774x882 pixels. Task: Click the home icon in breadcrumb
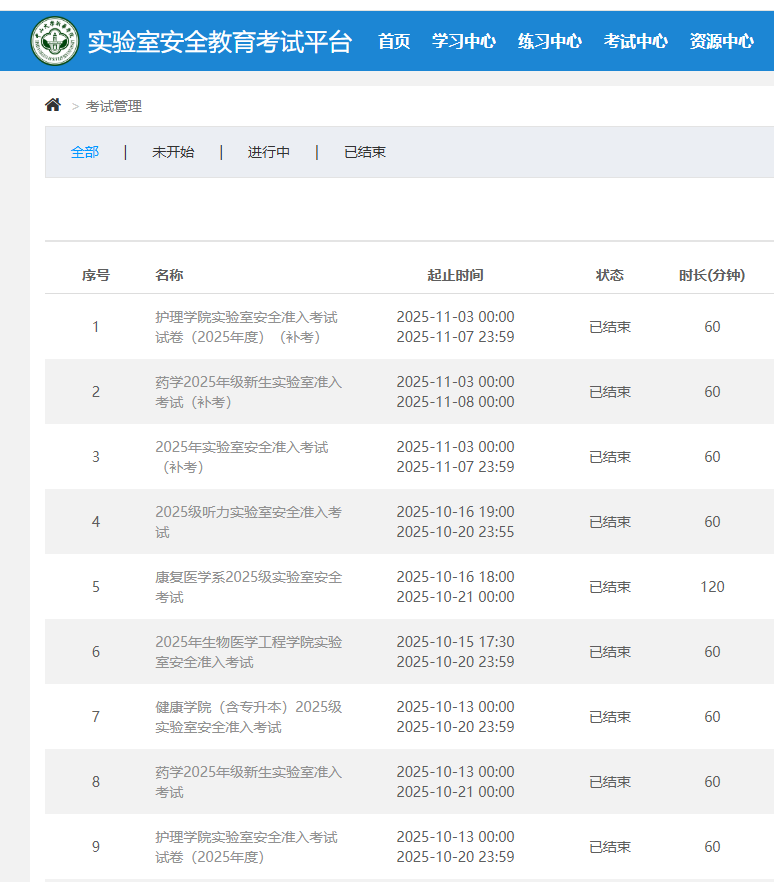(x=53, y=105)
